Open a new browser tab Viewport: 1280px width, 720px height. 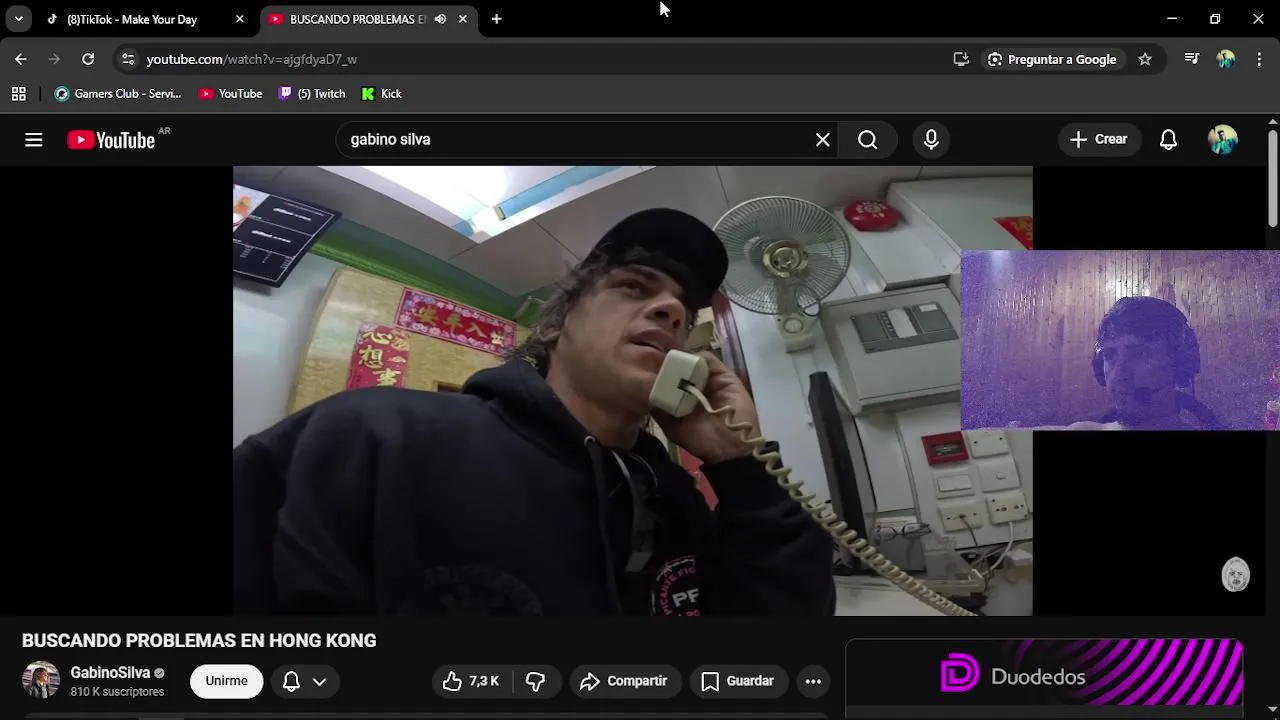click(x=496, y=19)
